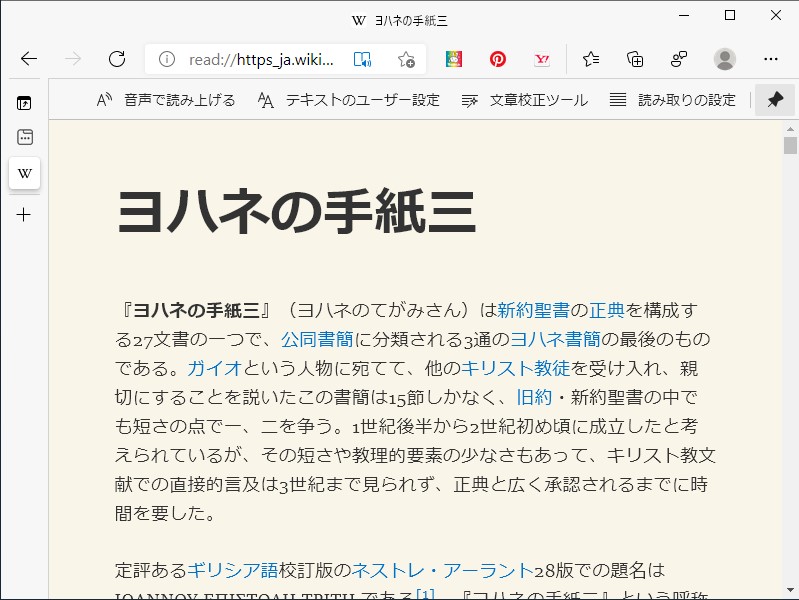This screenshot has height=600, width=799.
Task: Start 音声で読み上げる read aloud
Action: [x=166, y=100]
